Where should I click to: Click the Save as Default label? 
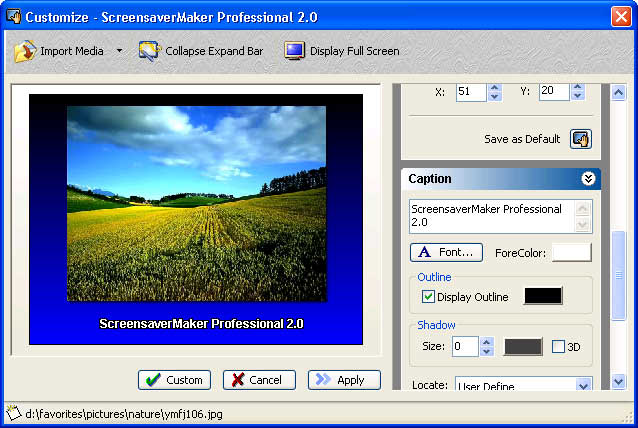click(522, 139)
